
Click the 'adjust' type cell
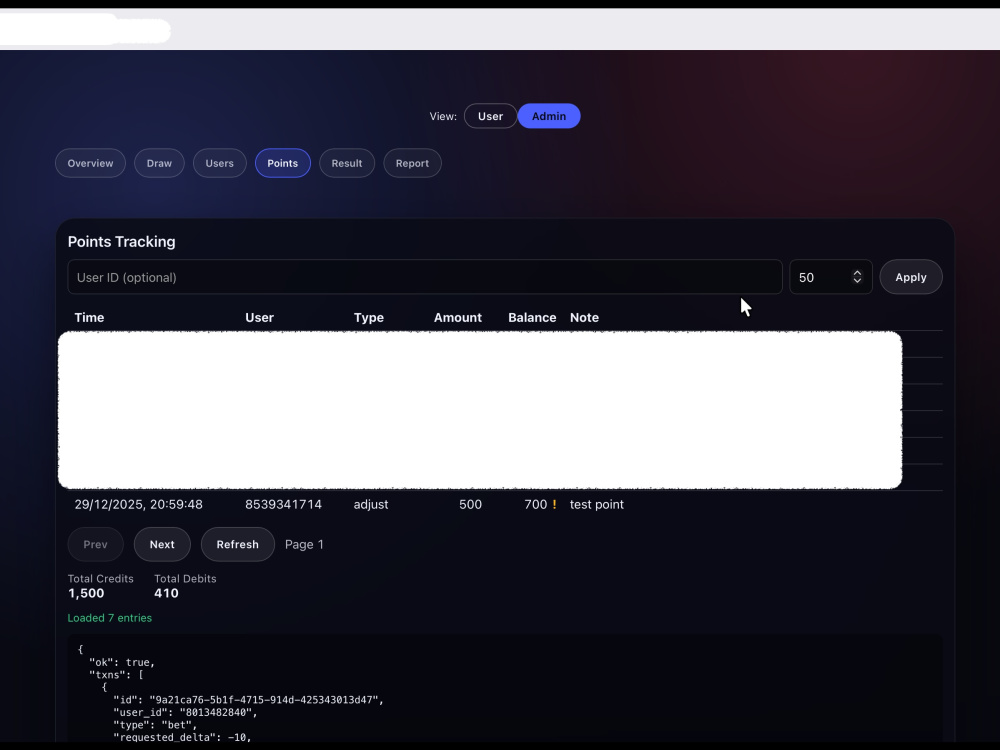pyautogui.click(x=371, y=504)
